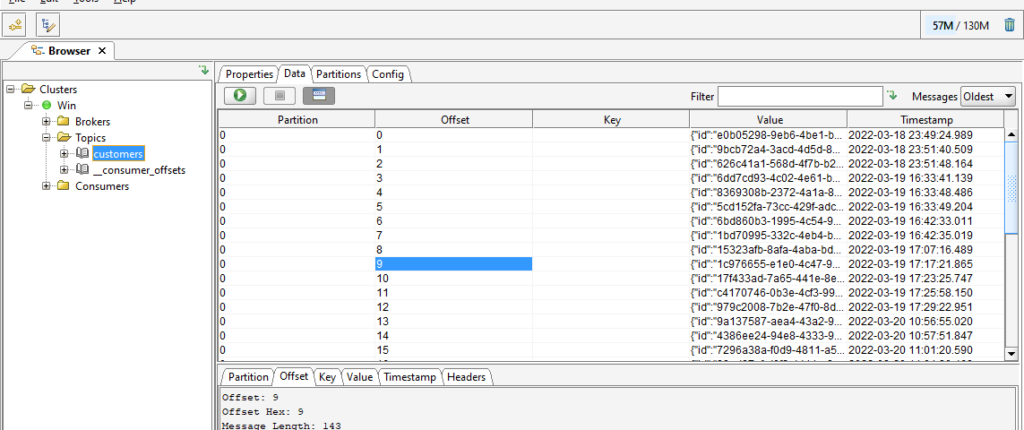This screenshot has width=1024, height=430.
Task: Open the lower Partition detail tab
Action: tap(248, 377)
